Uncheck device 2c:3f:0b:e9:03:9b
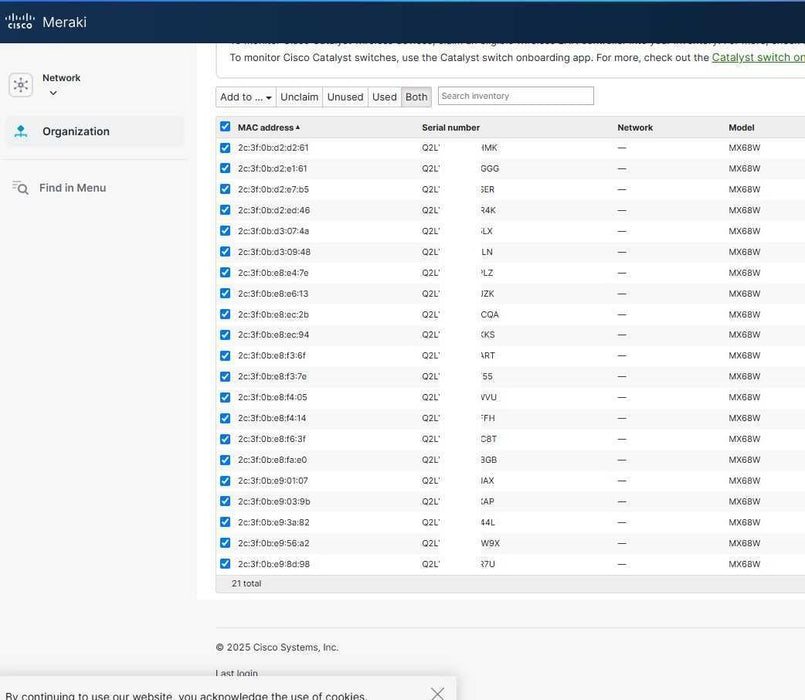Image resolution: width=805 pixels, height=700 pixels. 225,501
